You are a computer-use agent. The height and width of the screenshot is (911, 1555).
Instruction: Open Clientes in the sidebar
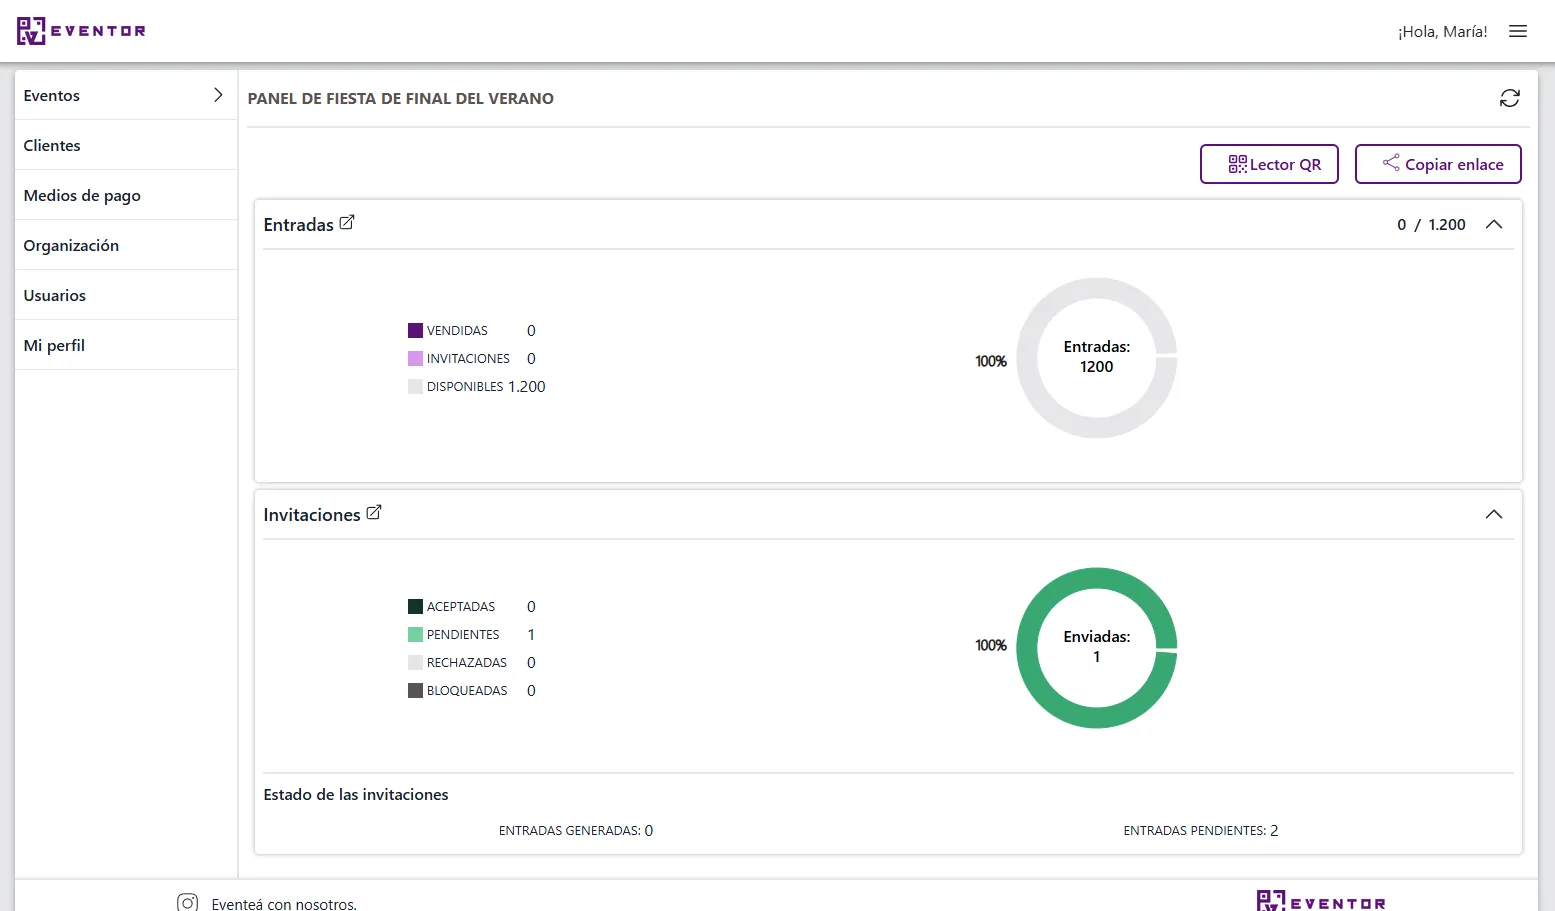pos(126,145)
